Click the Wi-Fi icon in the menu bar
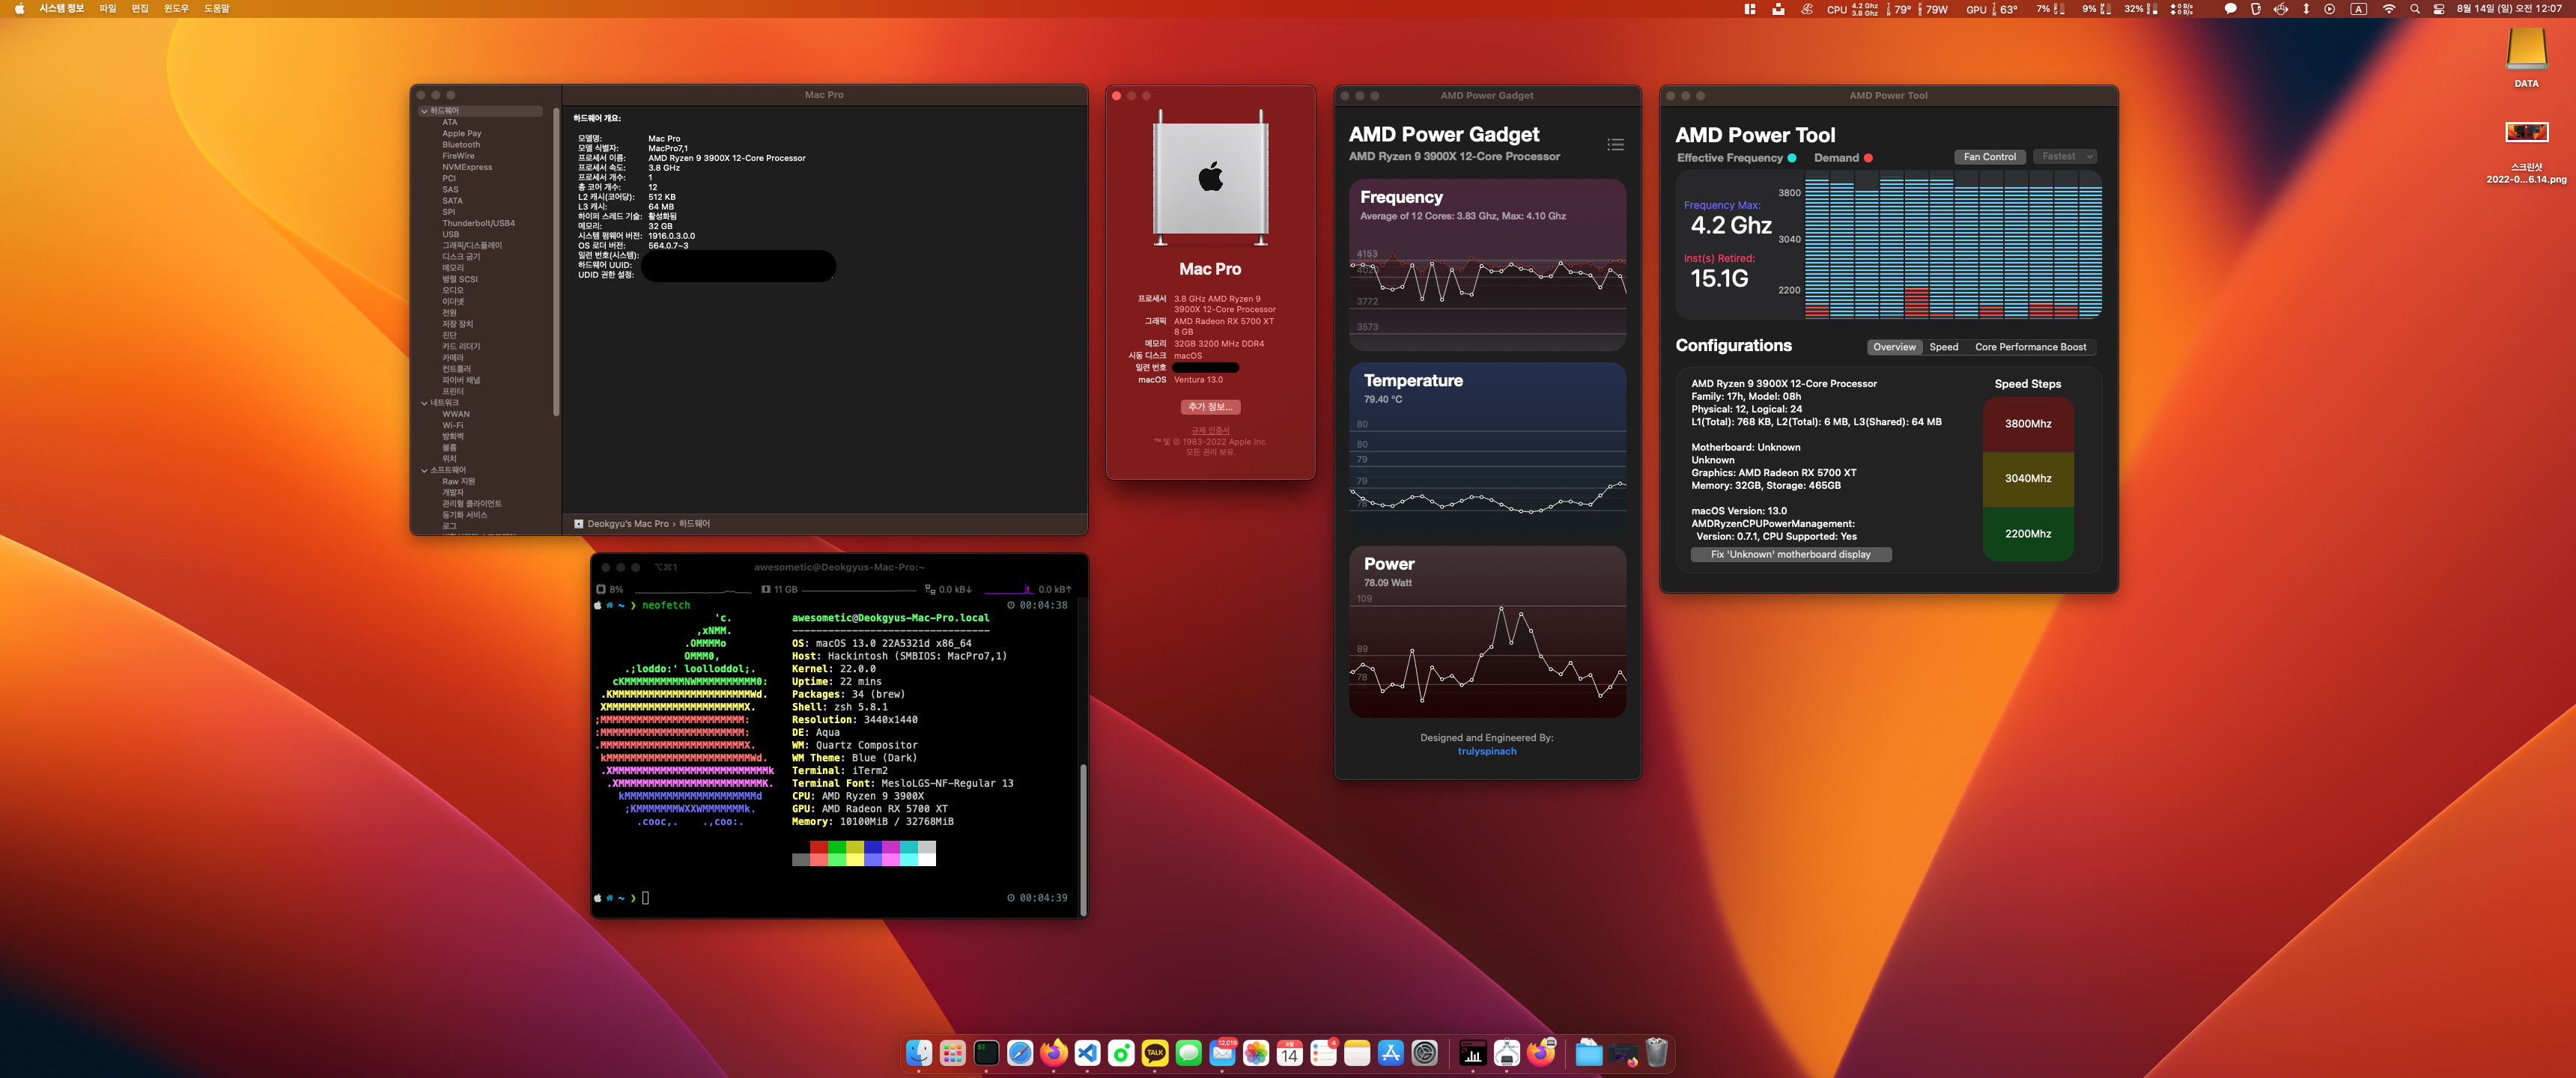This screenshot has width=2576, height=1078. tap(2389, 9)
